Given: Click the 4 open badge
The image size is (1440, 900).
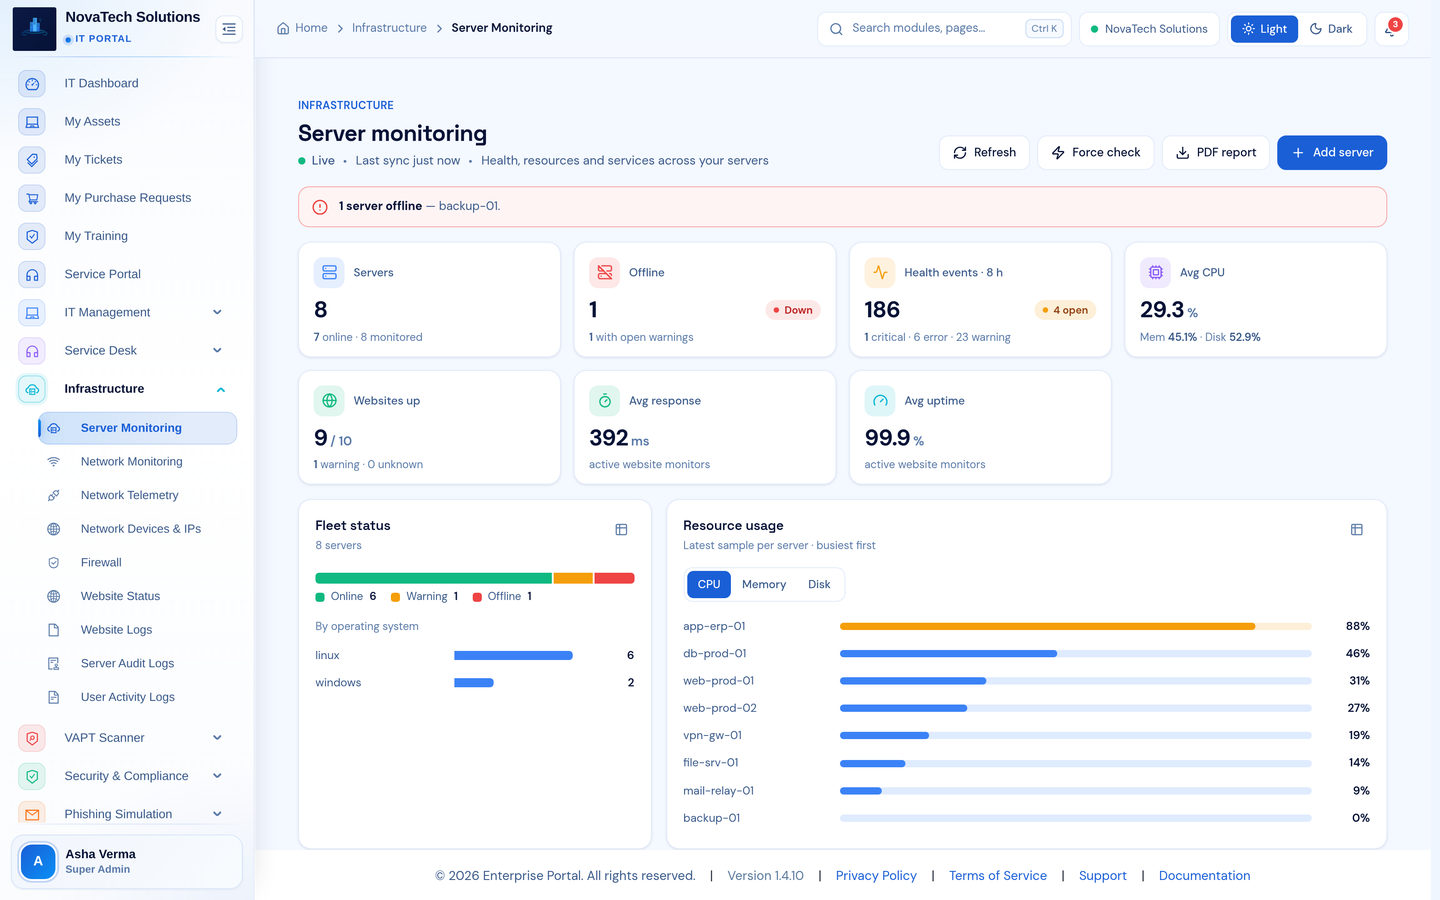Looking at the screenshot, I should pyautogui.click(x=1065, y=310).
